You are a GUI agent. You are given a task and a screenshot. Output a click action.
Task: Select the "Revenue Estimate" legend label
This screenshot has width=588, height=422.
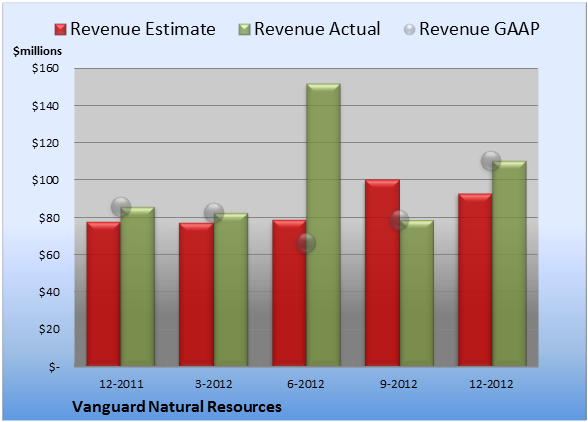(x=143, y=29)
